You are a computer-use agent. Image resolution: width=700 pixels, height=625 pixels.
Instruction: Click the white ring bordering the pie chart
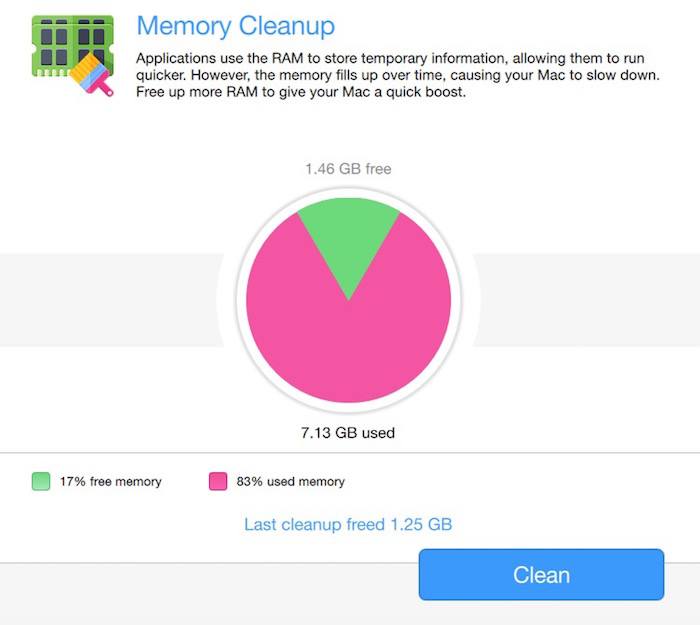coord(240,300)
